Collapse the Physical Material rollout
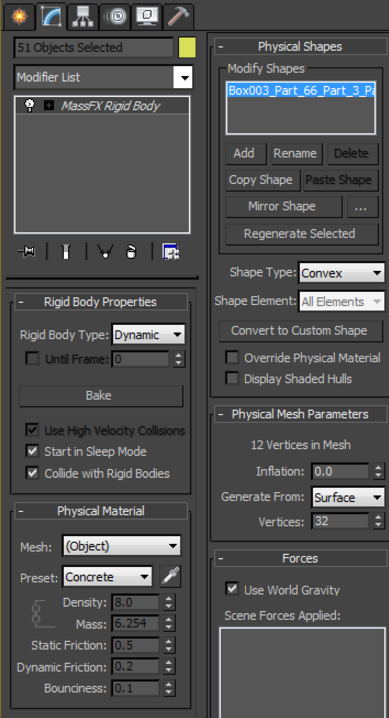Viewport: 389px width, 718px height. click(x=101, y=511)
